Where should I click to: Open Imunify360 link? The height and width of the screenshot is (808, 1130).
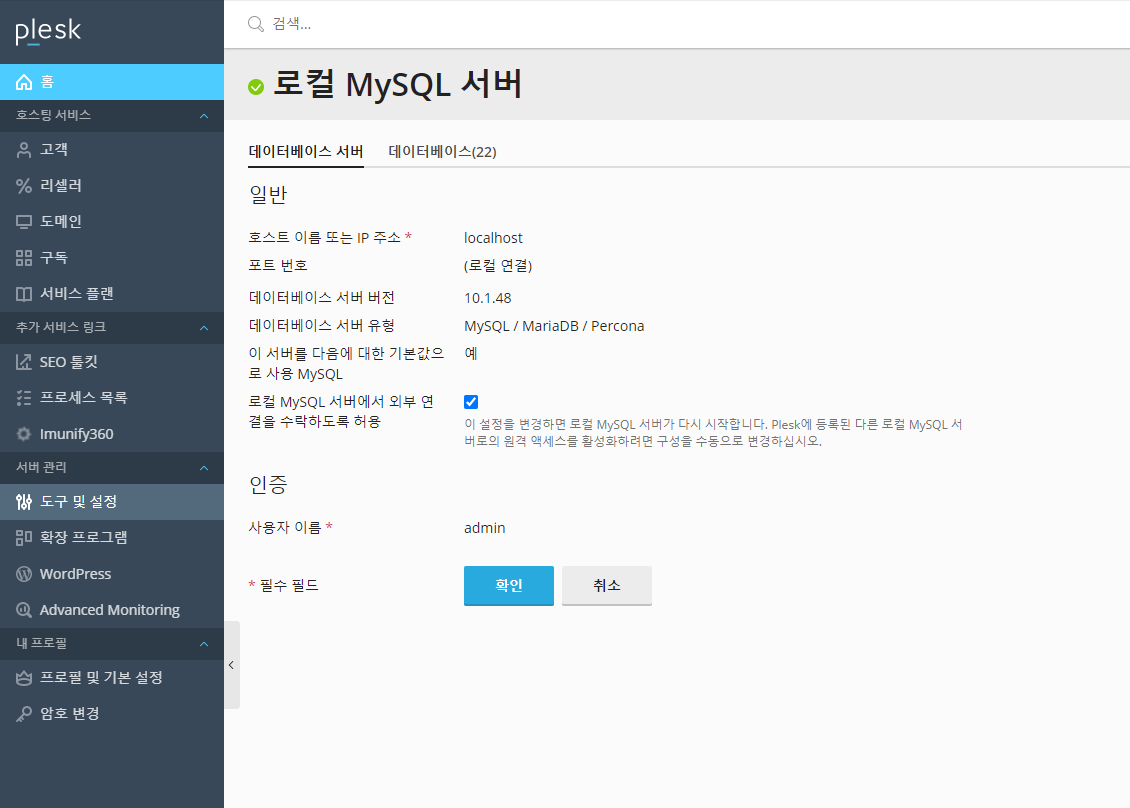pyautogui.click(x=112, y=434)
